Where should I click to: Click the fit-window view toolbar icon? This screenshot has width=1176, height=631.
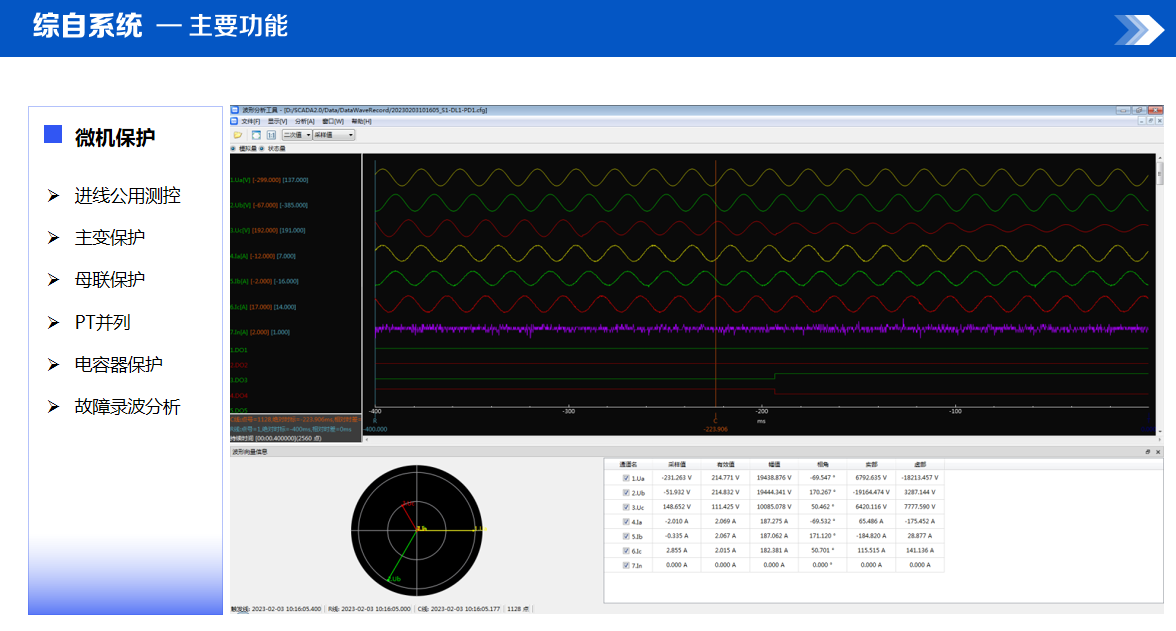click(256, 134)
